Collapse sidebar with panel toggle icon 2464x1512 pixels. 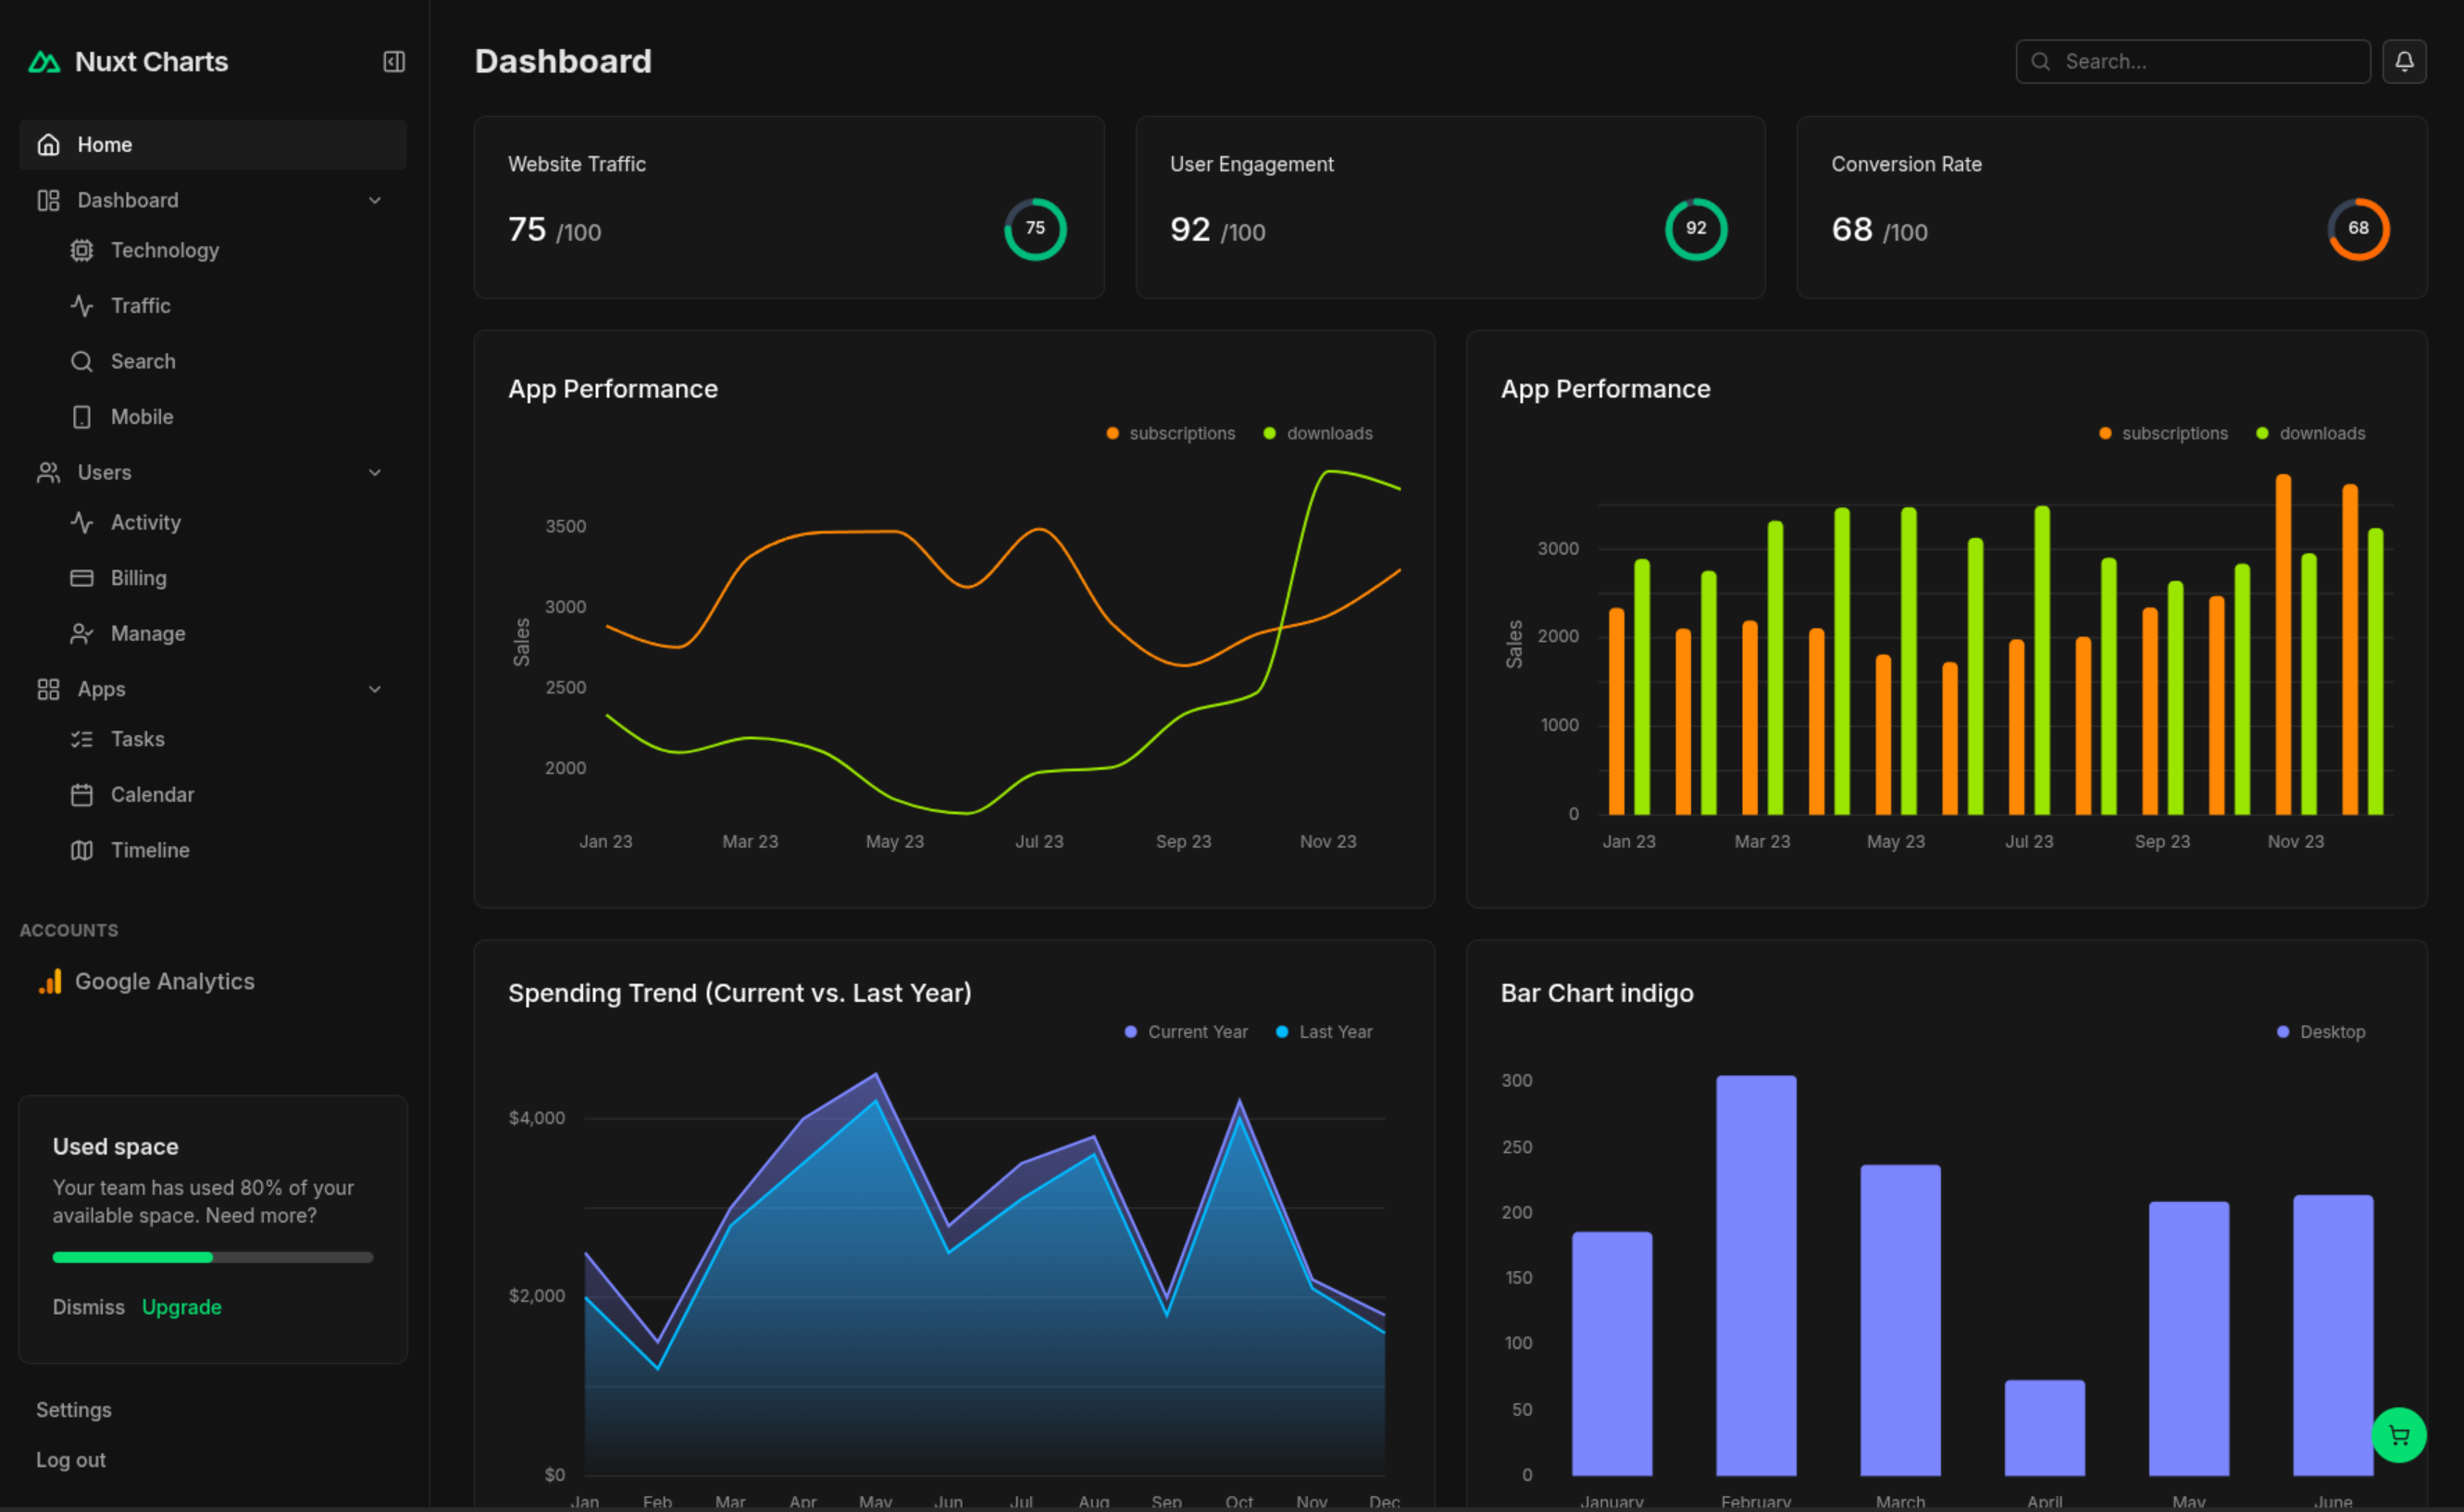pos(394,62)
